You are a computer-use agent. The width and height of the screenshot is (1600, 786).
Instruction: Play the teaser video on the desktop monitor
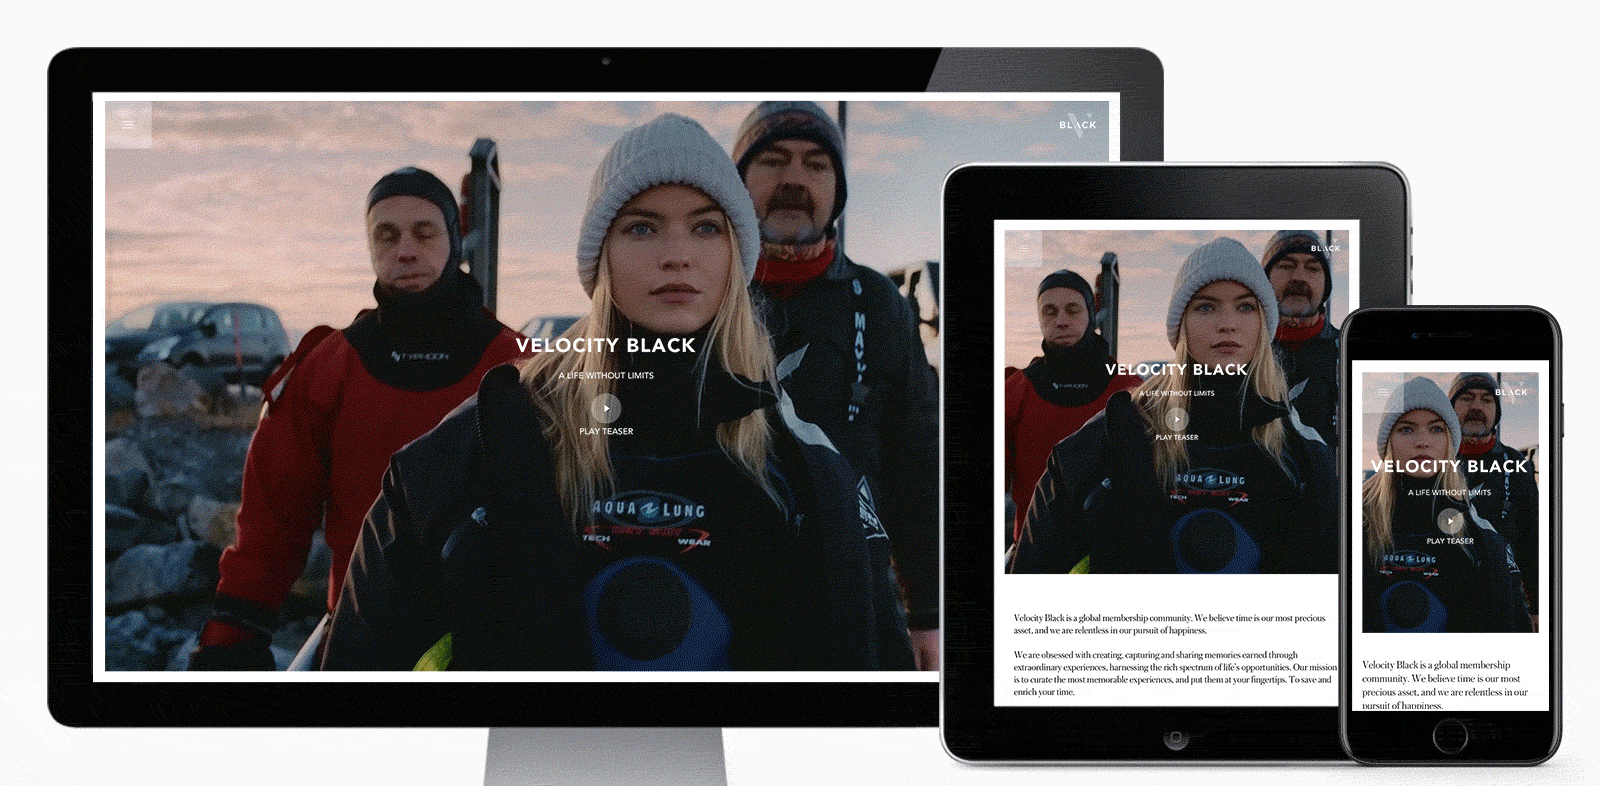(x=606, y=408)
